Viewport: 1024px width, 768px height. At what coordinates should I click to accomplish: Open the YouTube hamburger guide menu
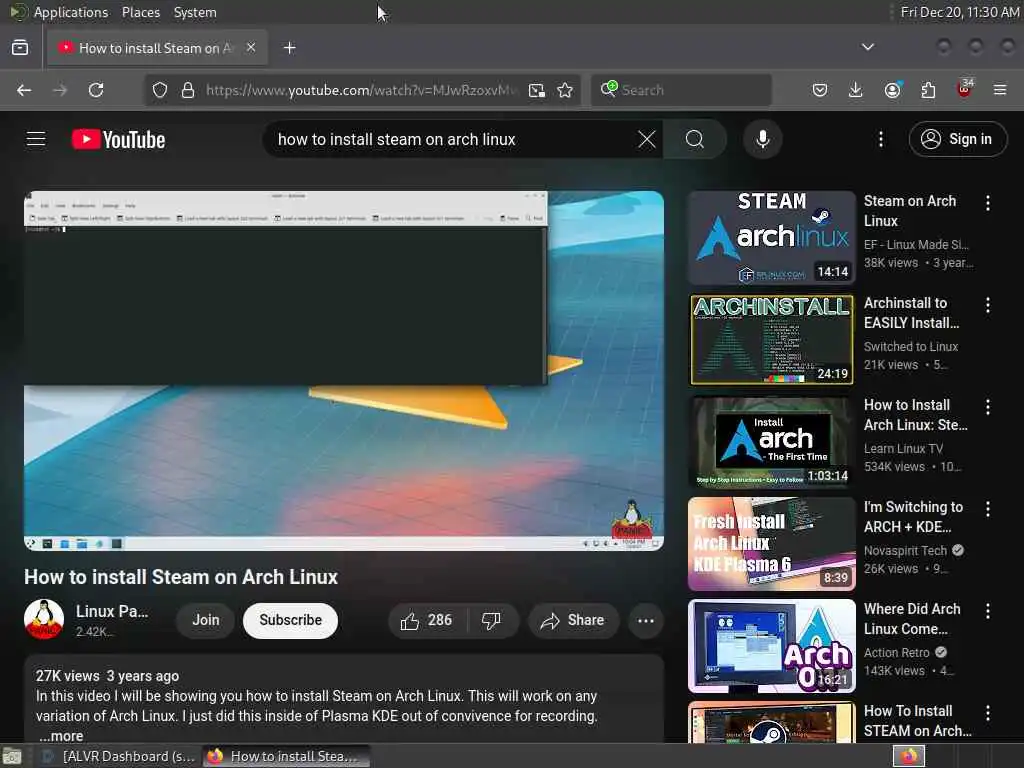[36, 139]
